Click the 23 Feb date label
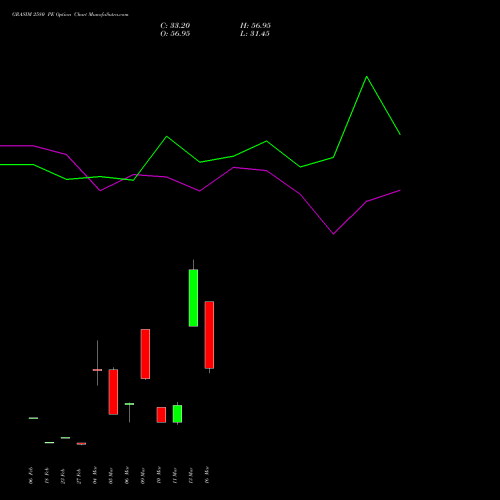 [x=63, y=475]
